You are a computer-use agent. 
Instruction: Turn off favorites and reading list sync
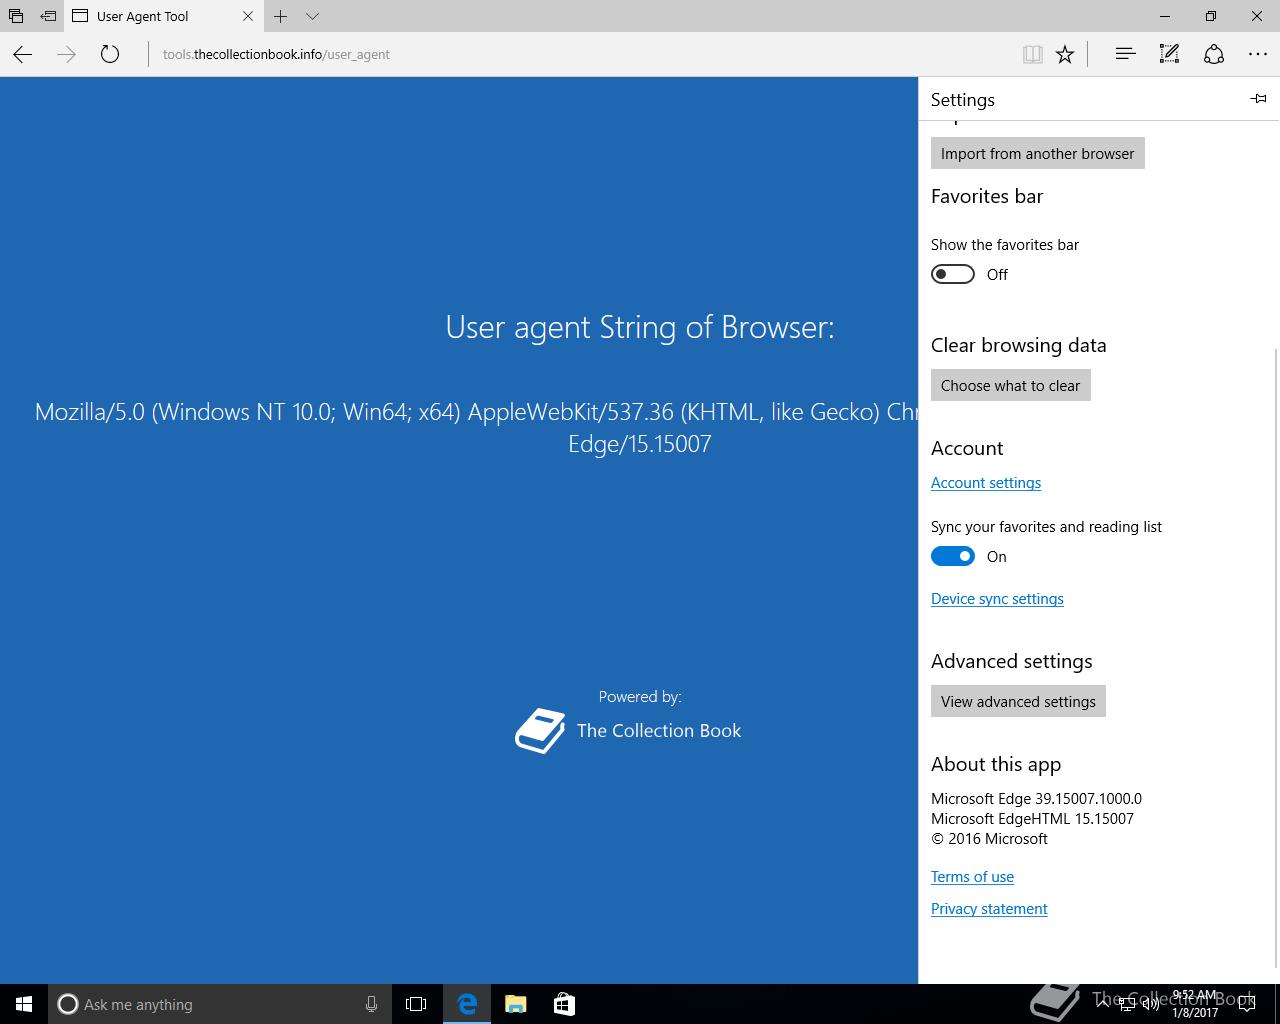953,556
